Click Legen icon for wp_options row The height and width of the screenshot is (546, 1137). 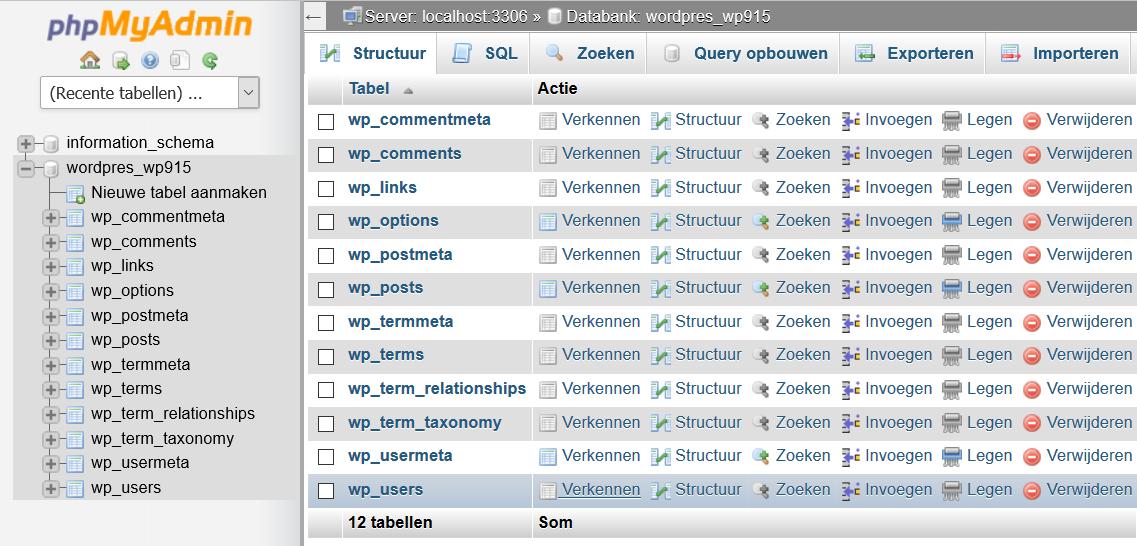coord(951,221)
